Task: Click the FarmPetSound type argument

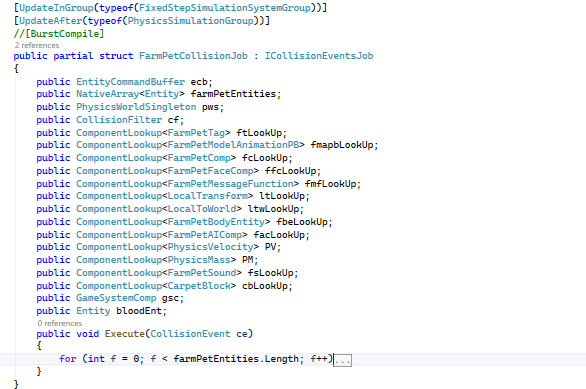Action: (202, 273)
